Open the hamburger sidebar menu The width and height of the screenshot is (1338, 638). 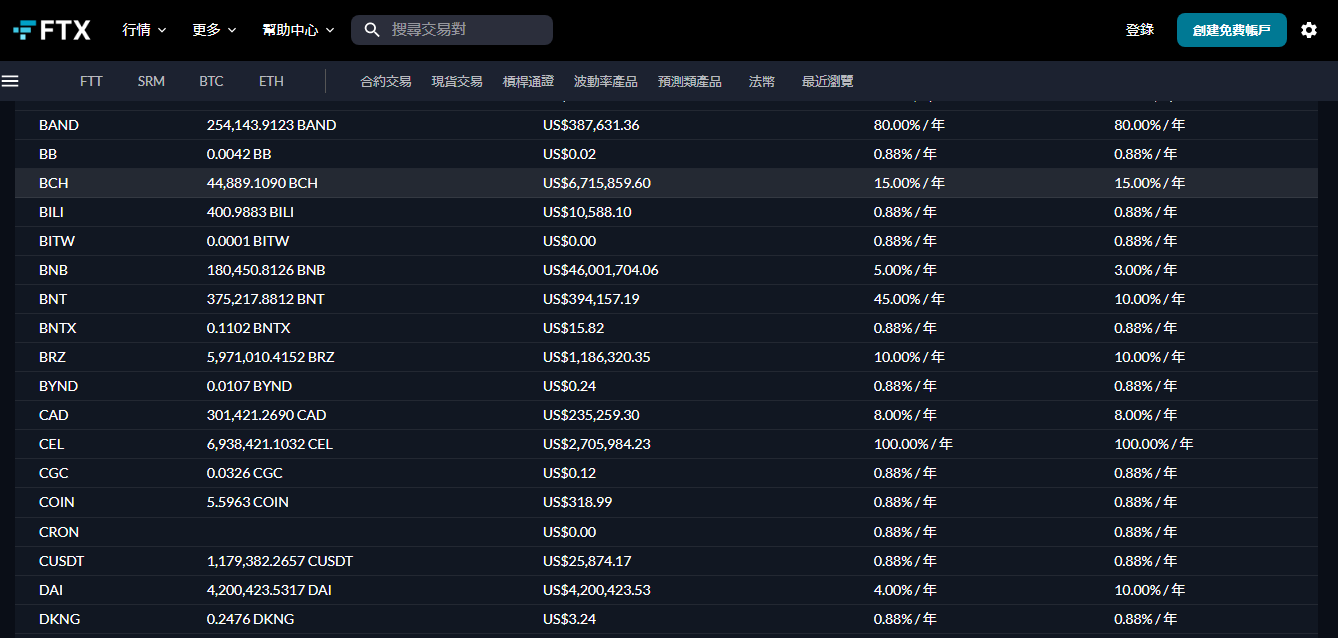click(x=10, y=81)
